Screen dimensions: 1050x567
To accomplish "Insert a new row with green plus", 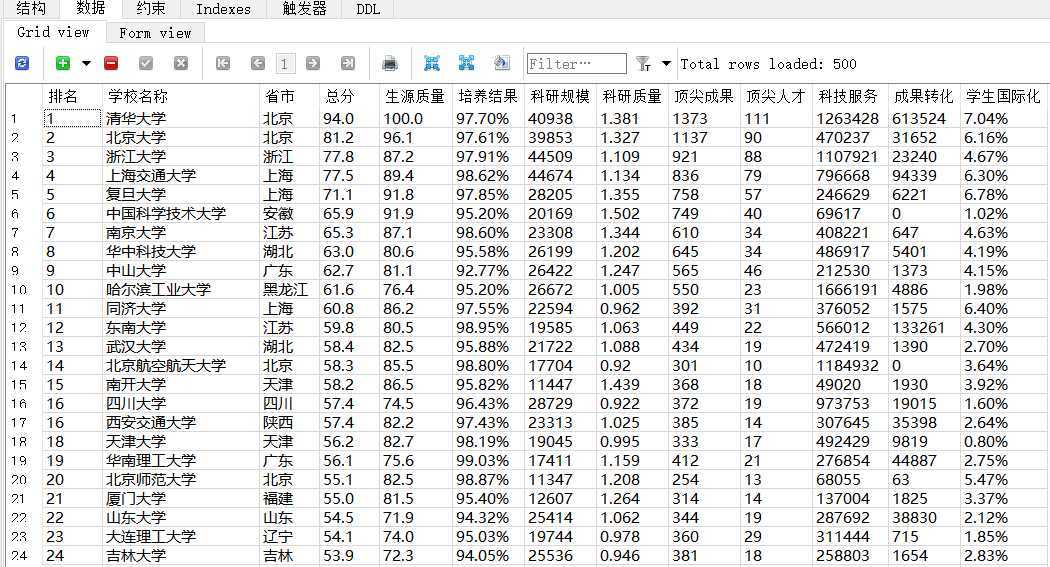I will pos(63,64).
